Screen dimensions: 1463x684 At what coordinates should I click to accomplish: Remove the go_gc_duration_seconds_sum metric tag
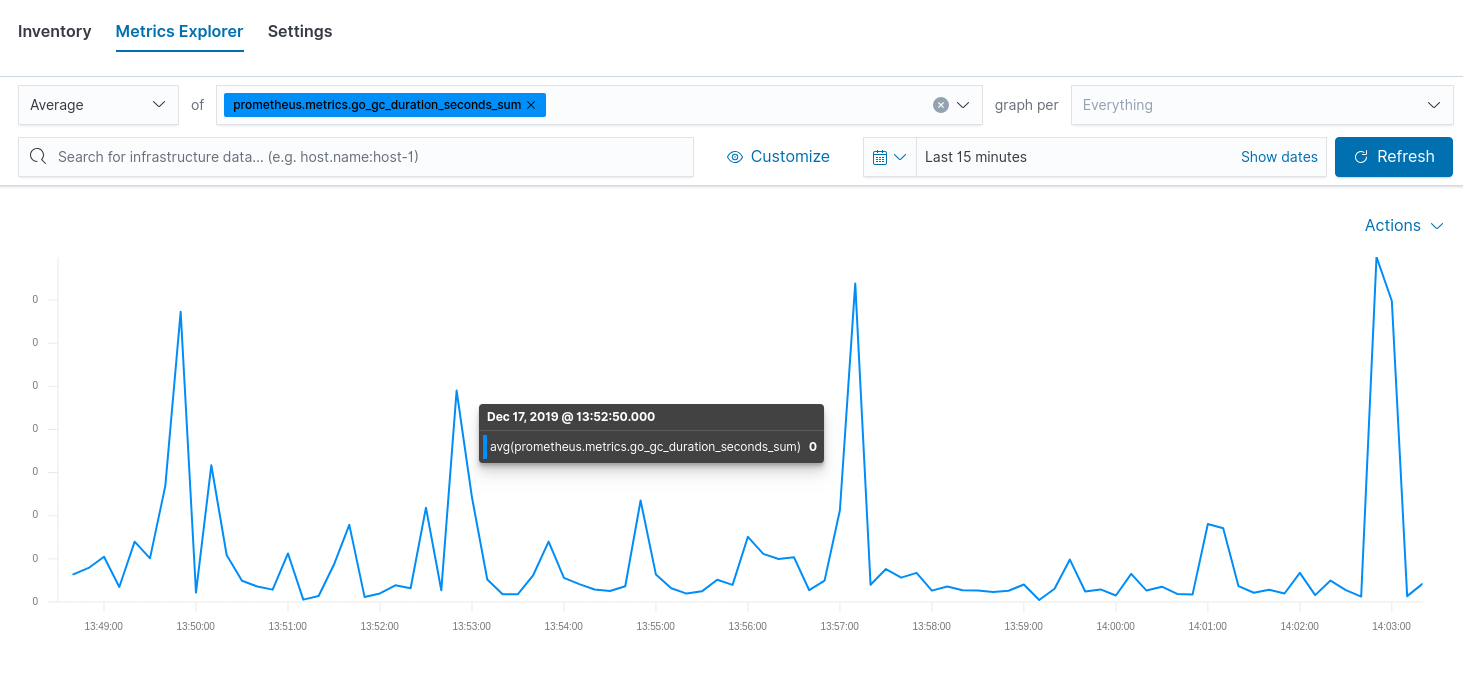(531, 105)
